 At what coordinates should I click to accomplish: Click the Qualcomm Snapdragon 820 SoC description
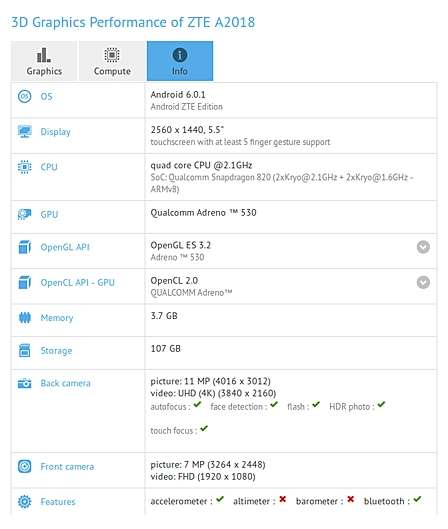pyautogui.click(x=282, y=183)
